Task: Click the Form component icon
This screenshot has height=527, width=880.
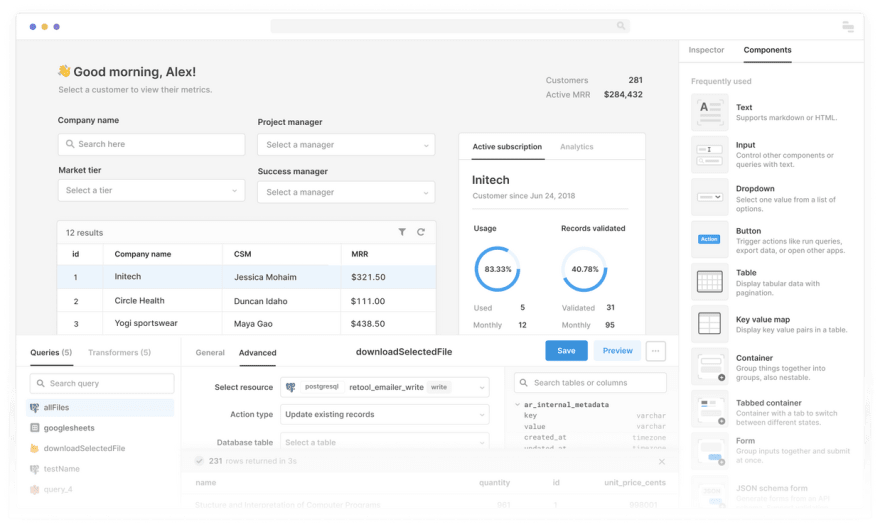Action: coord(709,451)
